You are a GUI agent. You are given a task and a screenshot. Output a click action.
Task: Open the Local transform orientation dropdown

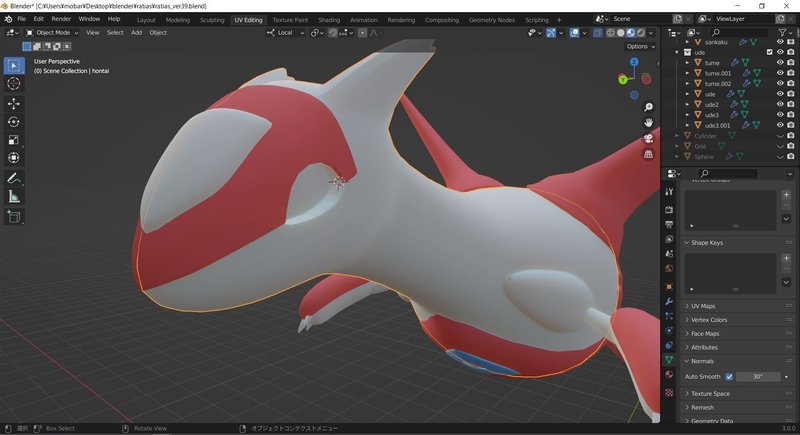[x=285, y=33]
